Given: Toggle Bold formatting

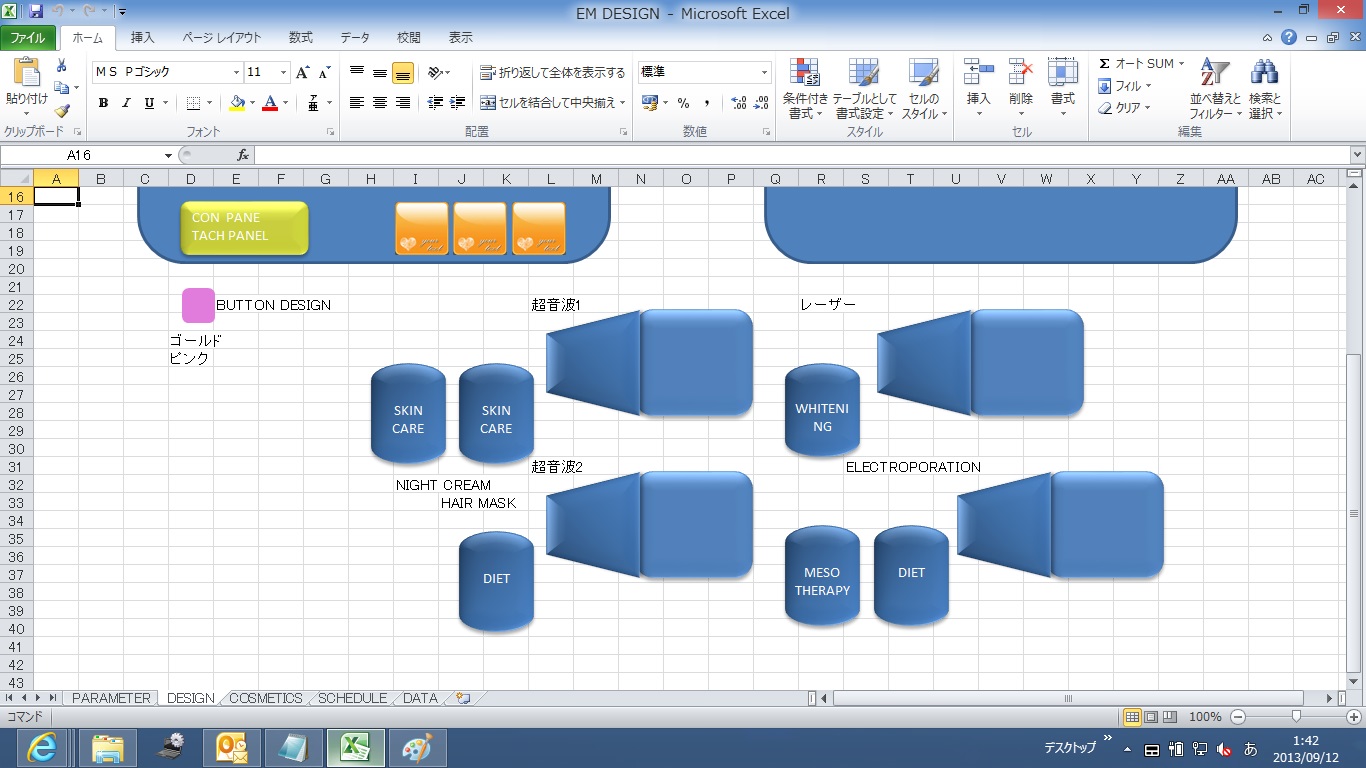Looking at the screenshot, I should tap(103, 103).
